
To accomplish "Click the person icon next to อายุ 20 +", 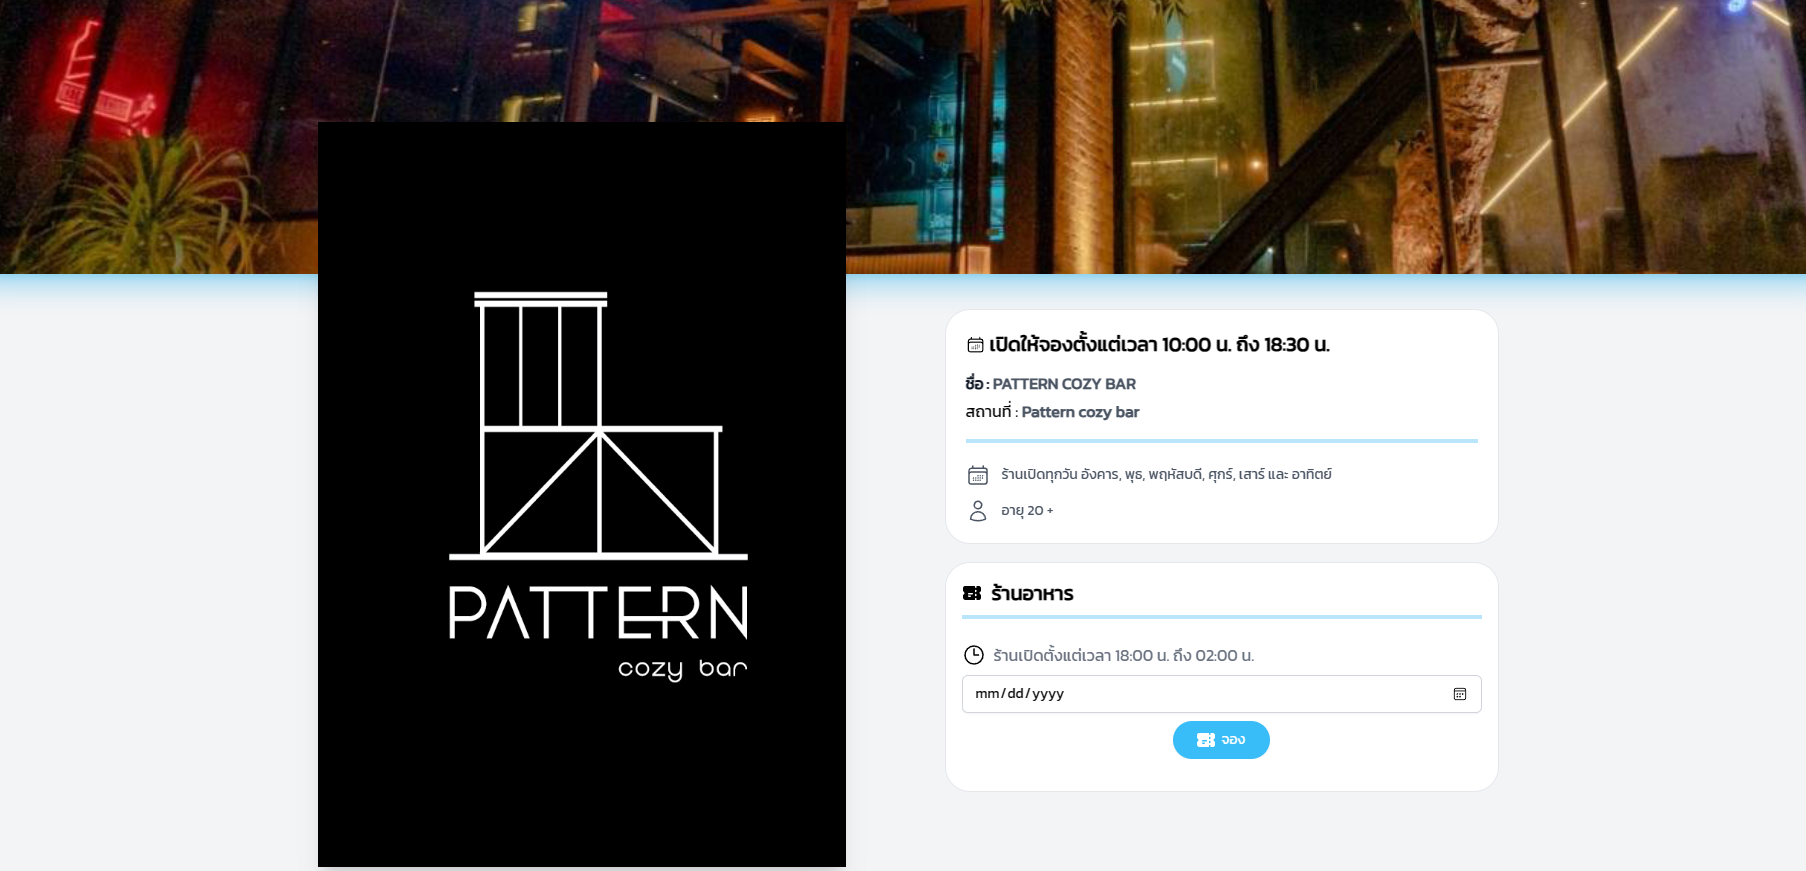I will click(978, 511).
